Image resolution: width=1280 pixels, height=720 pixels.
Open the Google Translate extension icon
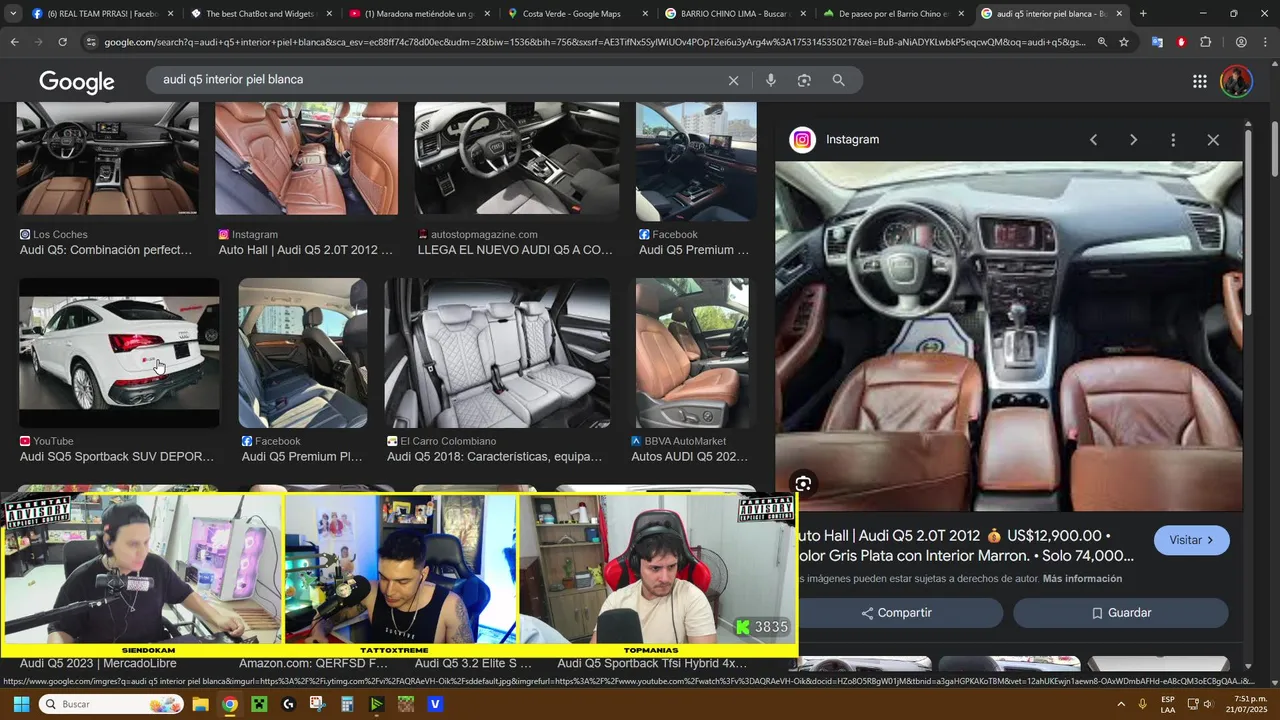click(x=1157, y=42)
